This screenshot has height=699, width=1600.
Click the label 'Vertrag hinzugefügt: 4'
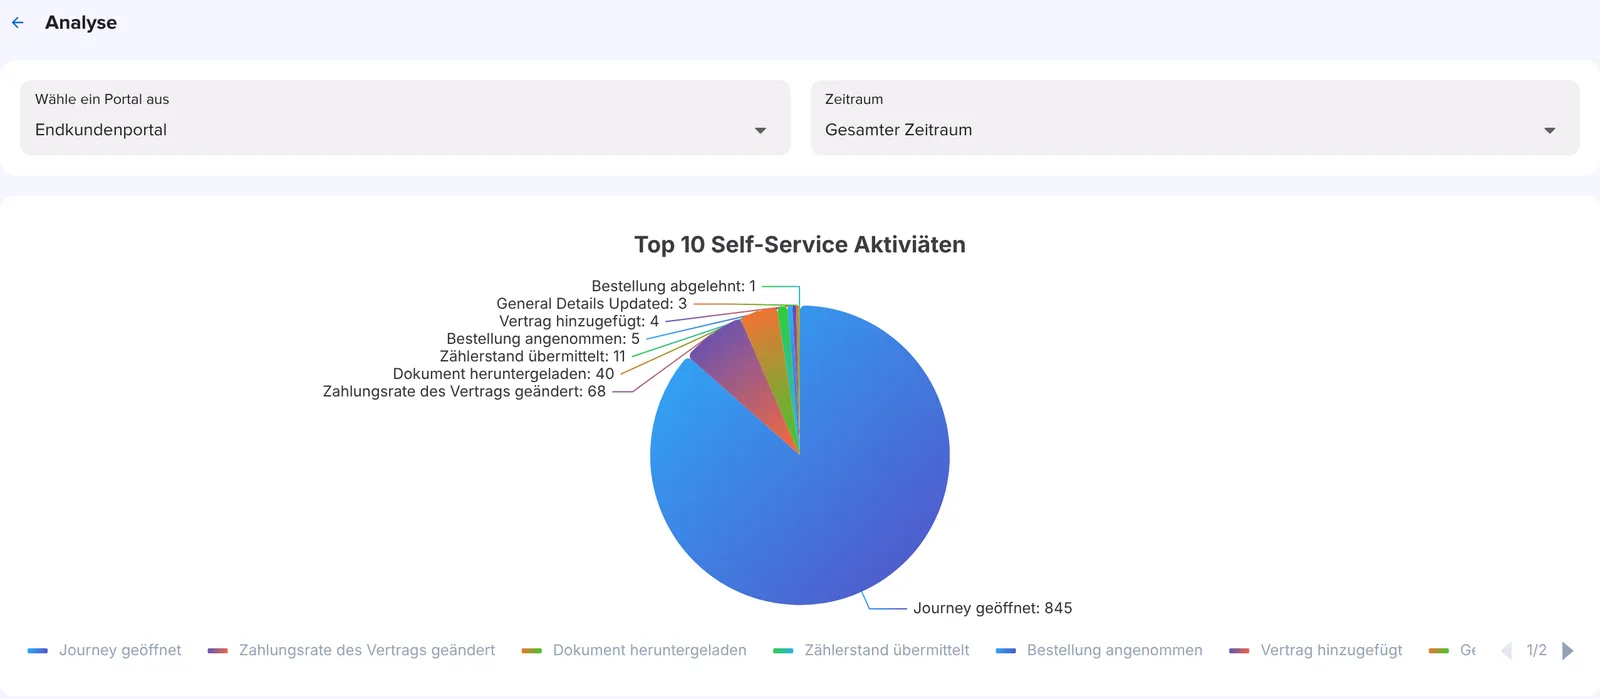tap(579, 321)
